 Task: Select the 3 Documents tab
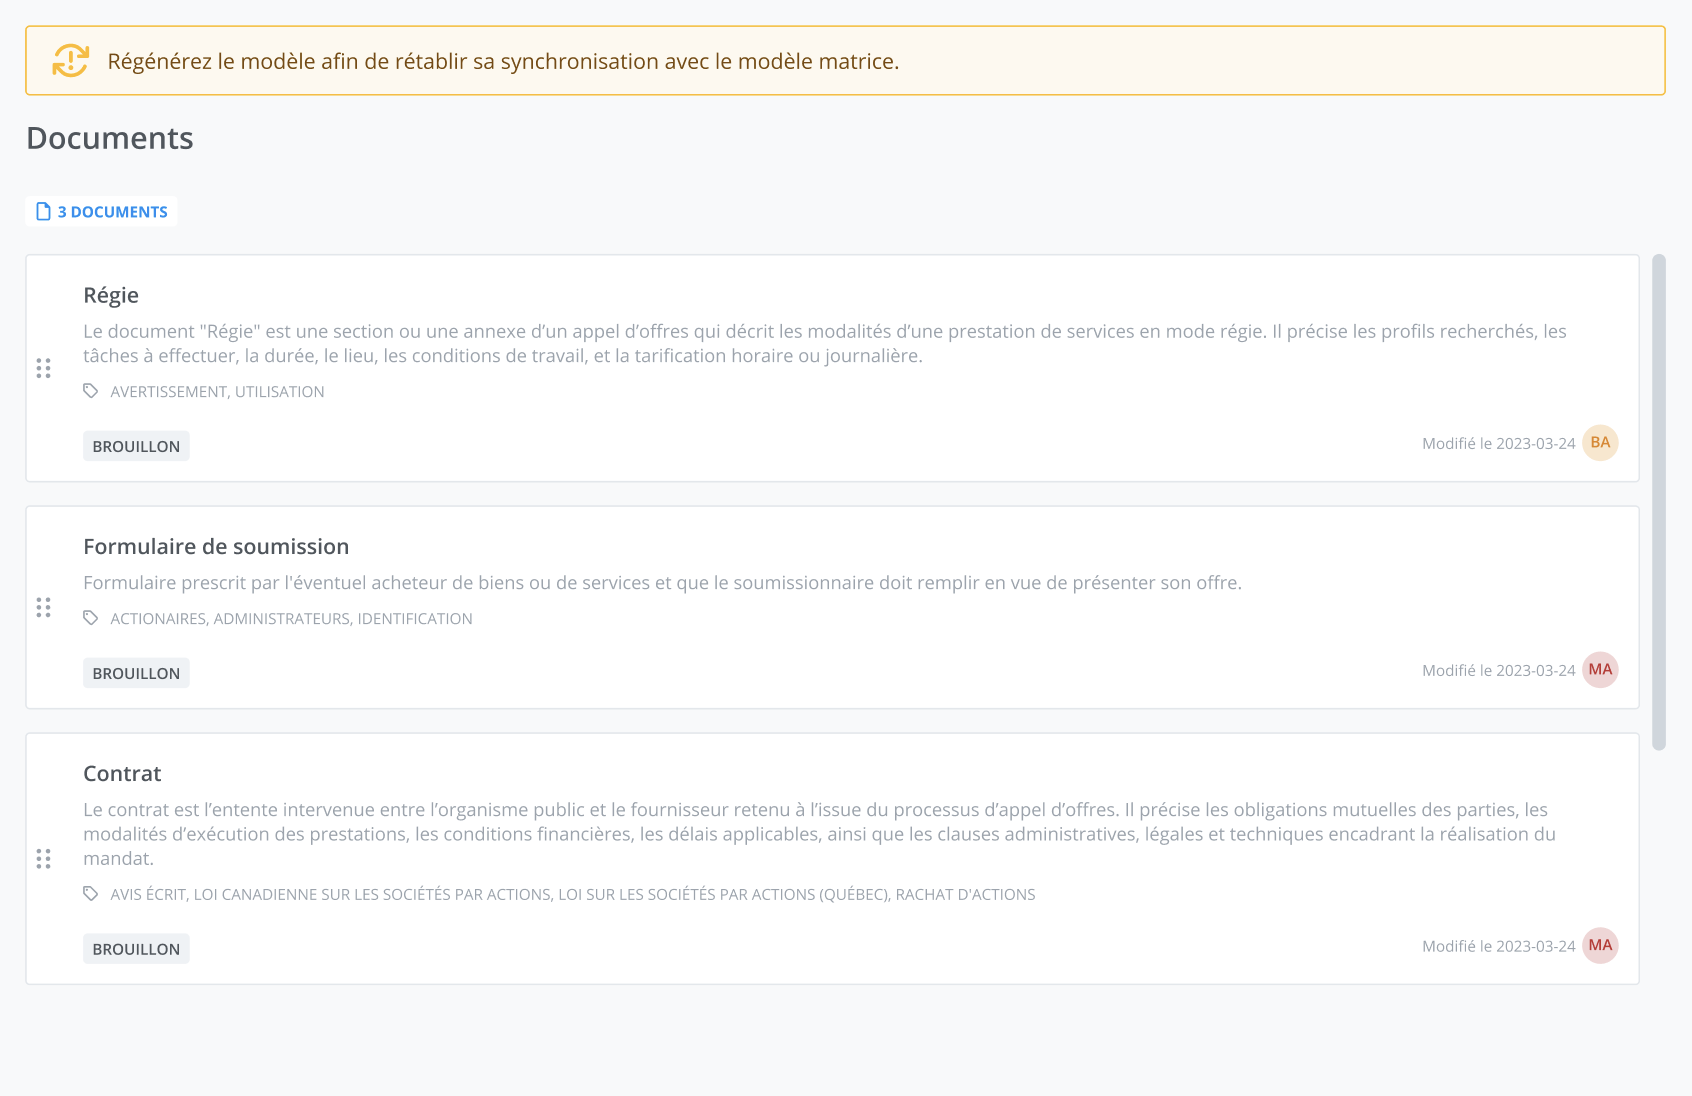coord(102,211)
